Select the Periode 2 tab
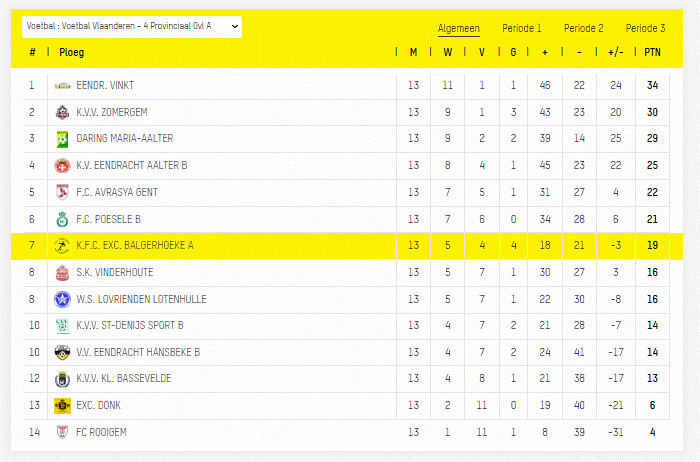The width and height of the screenshot is (700, 462). click(x=584, y=29)
